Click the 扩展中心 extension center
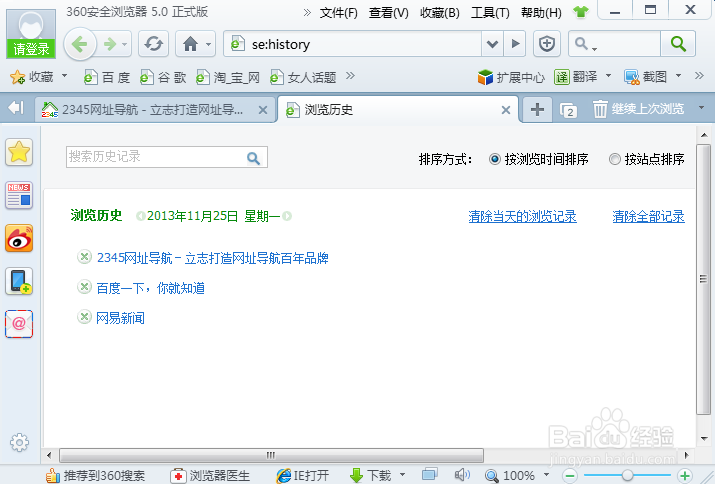 click(x=511, y=77)
